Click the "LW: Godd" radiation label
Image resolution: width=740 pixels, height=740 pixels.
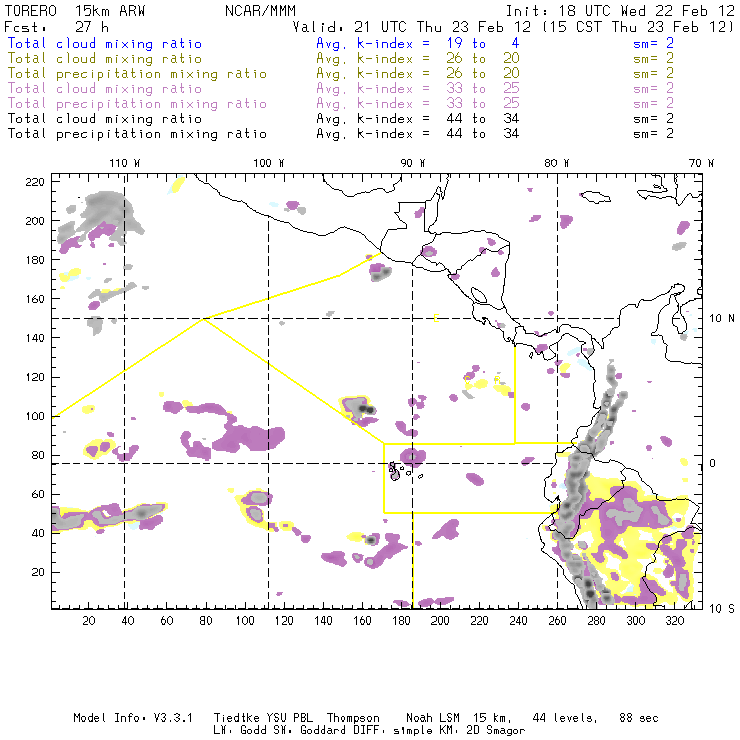[x=240, y=730]
